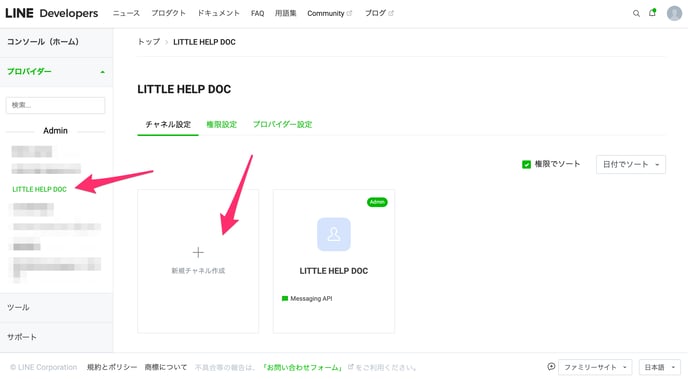Open the user profile avatar
This screenshot has width=688, height=379.
(x=674, y=13)
